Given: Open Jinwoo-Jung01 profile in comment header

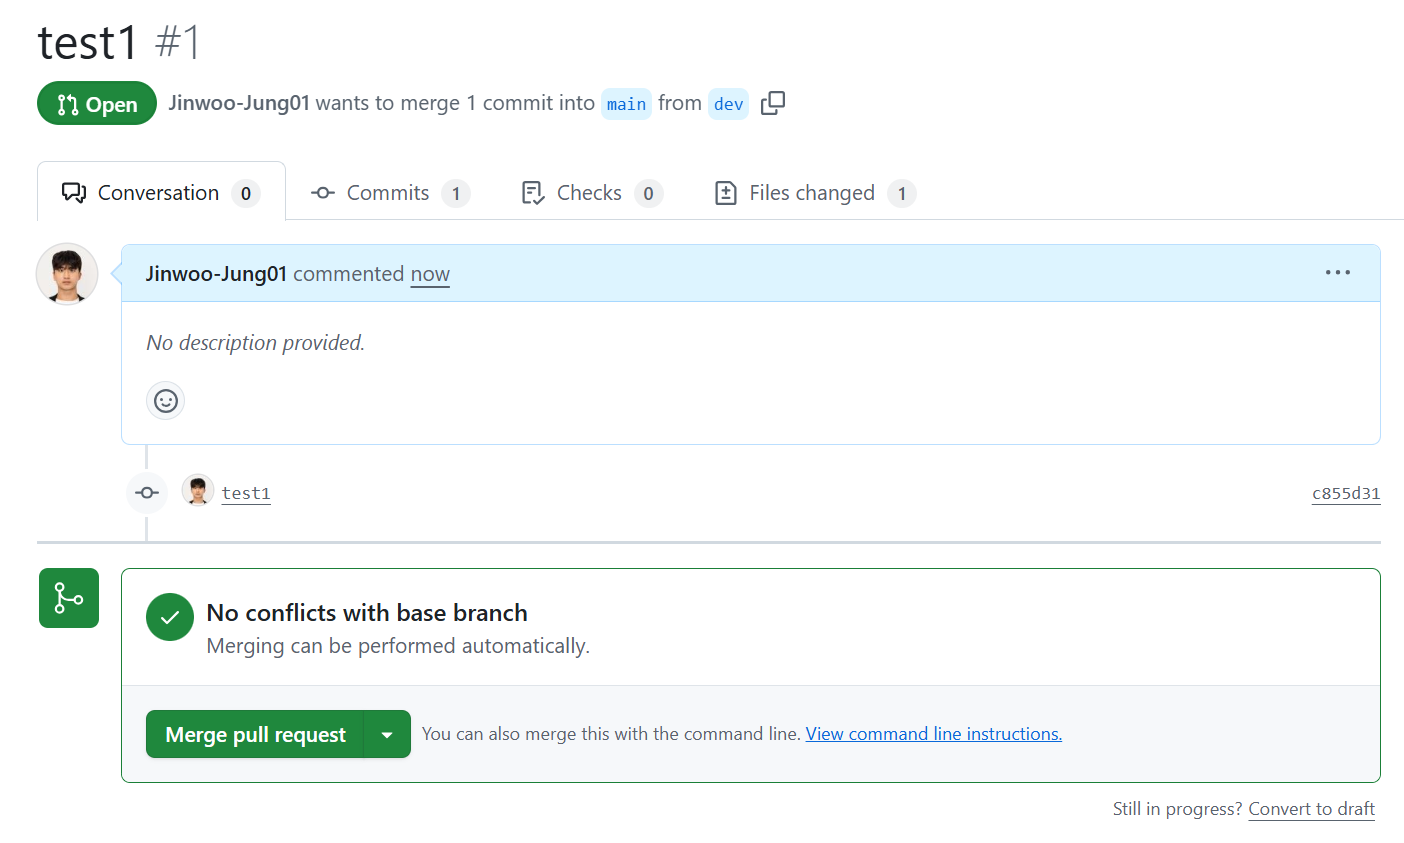Looking at the screenshot, I should (216, 274).
